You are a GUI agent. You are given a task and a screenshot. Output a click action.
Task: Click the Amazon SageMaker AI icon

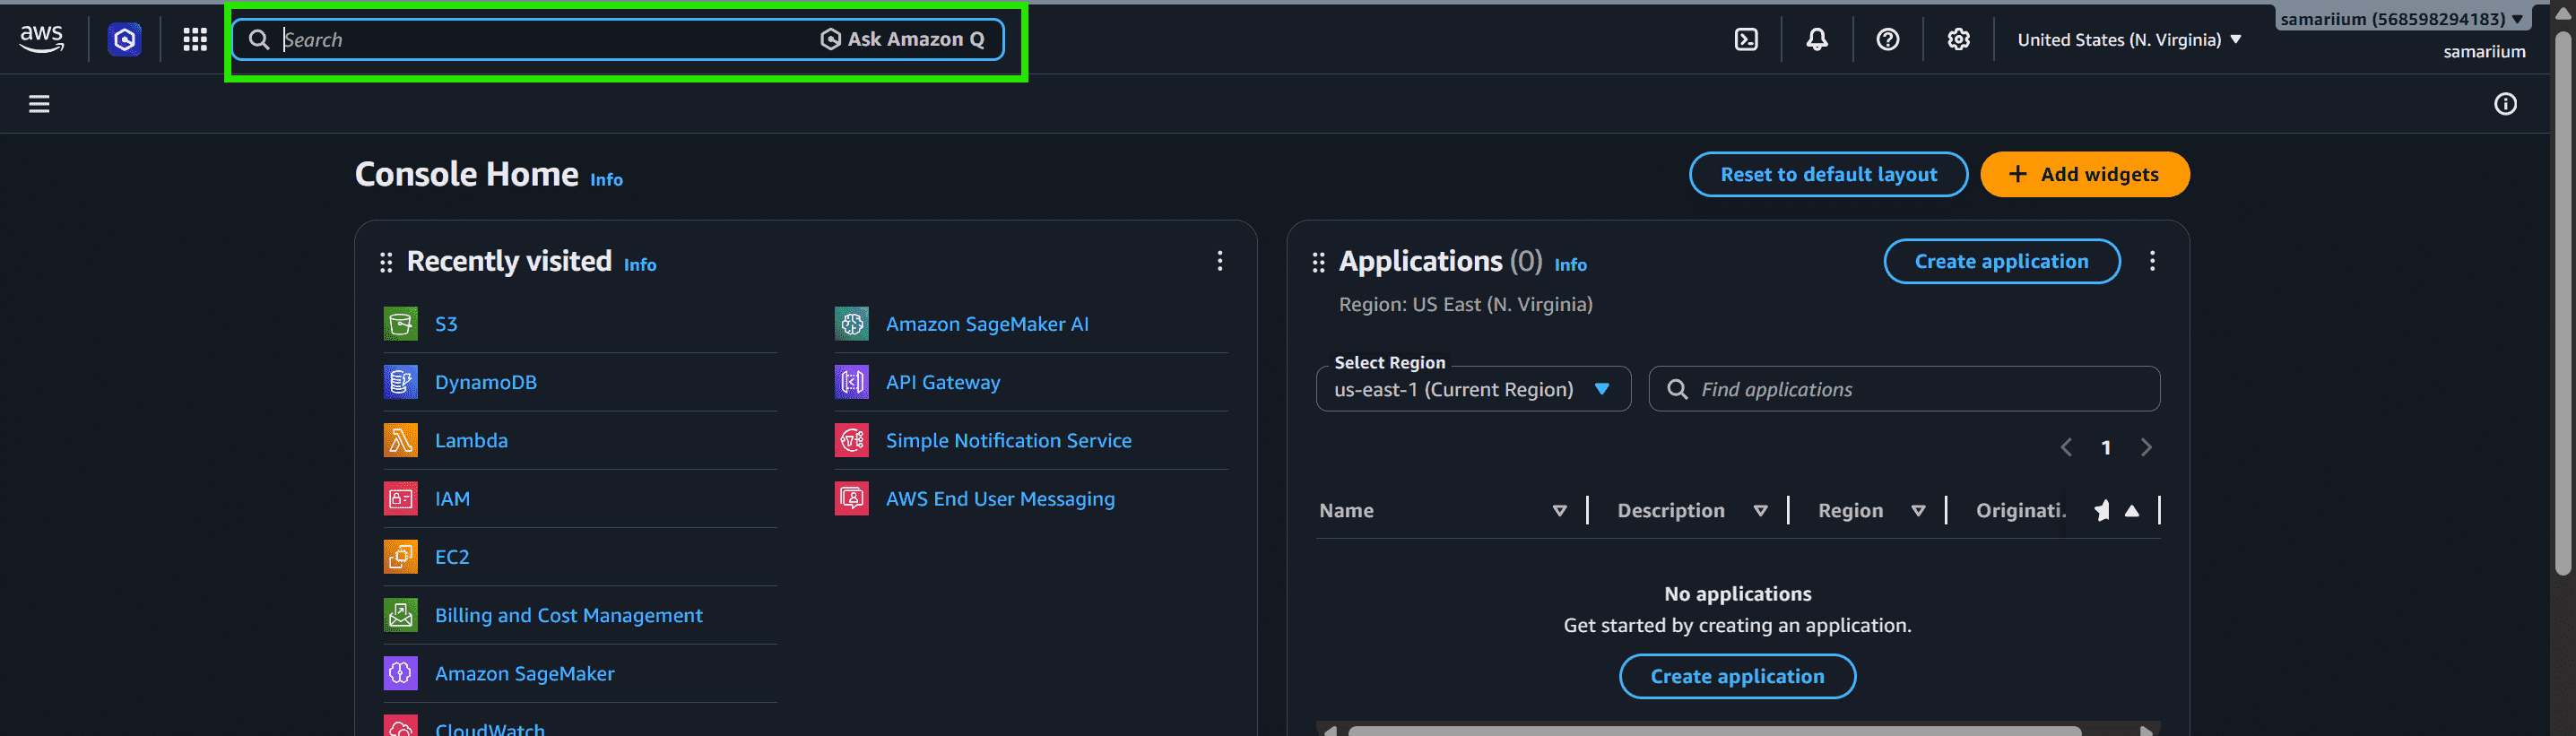pos(852,324)
